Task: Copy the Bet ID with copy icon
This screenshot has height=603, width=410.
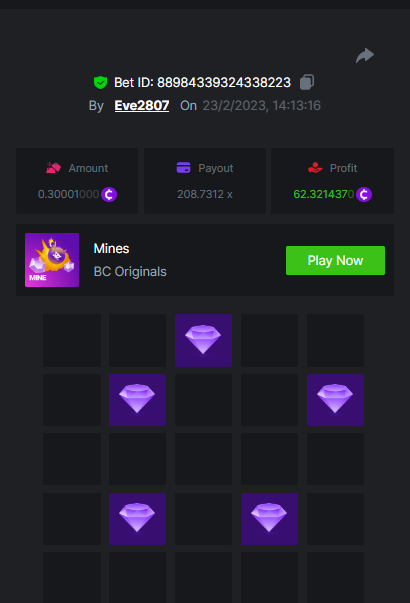Action: point(307,82)
